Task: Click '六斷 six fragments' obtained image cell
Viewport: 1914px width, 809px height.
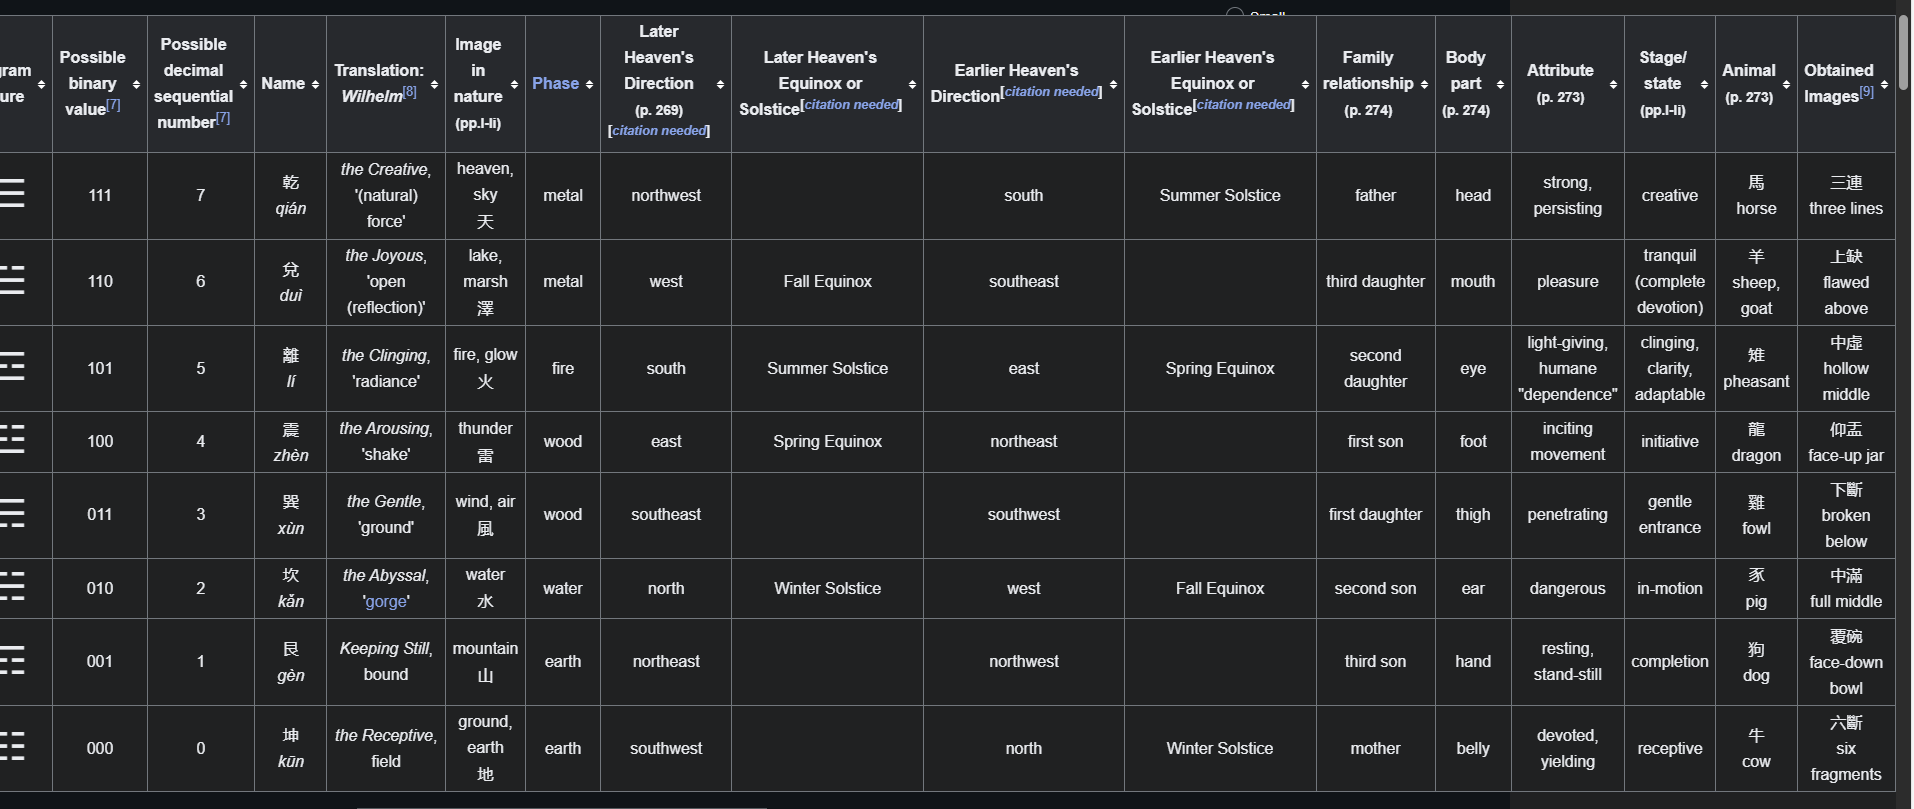Action: click(x=1846, y=748)
